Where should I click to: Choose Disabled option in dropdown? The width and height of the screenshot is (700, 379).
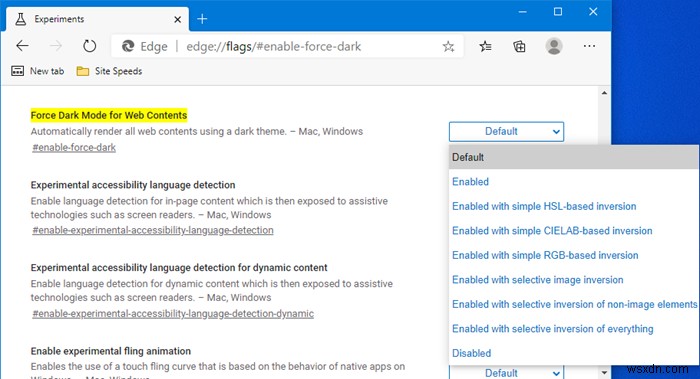pyautogui.click(x=574, y=353)
